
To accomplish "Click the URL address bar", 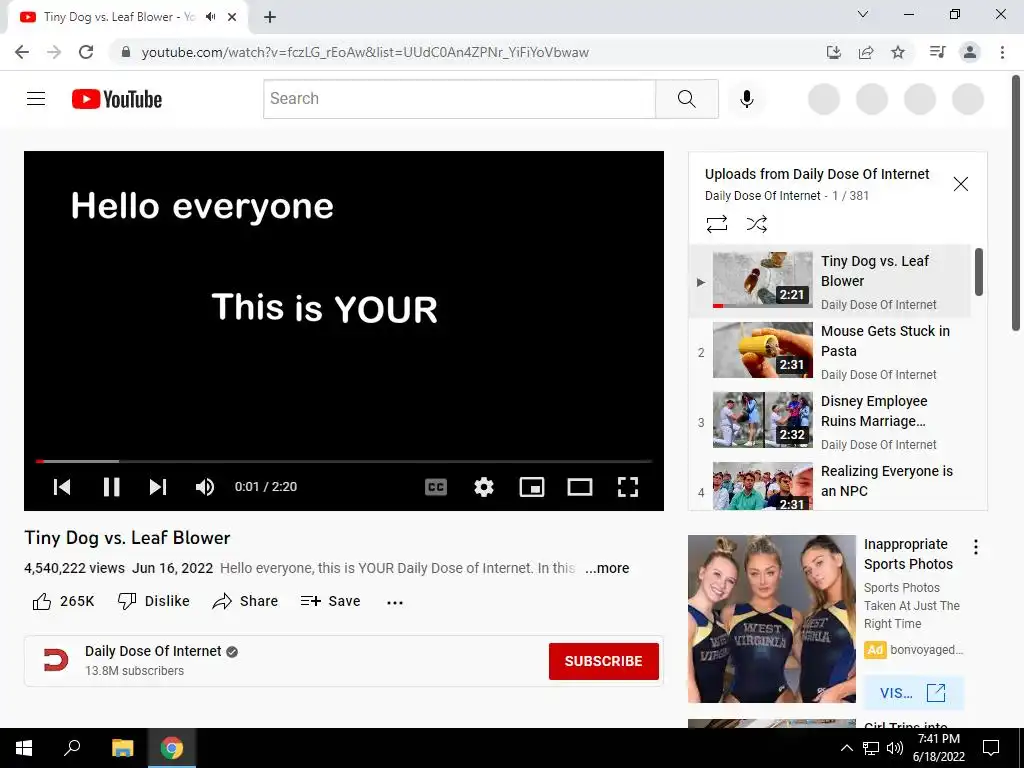I will [x=365, y=52].
